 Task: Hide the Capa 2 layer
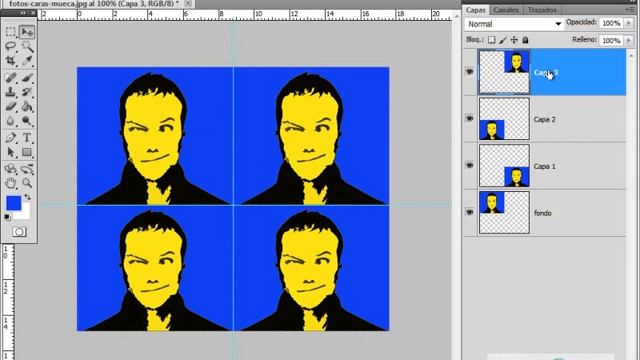470,119
